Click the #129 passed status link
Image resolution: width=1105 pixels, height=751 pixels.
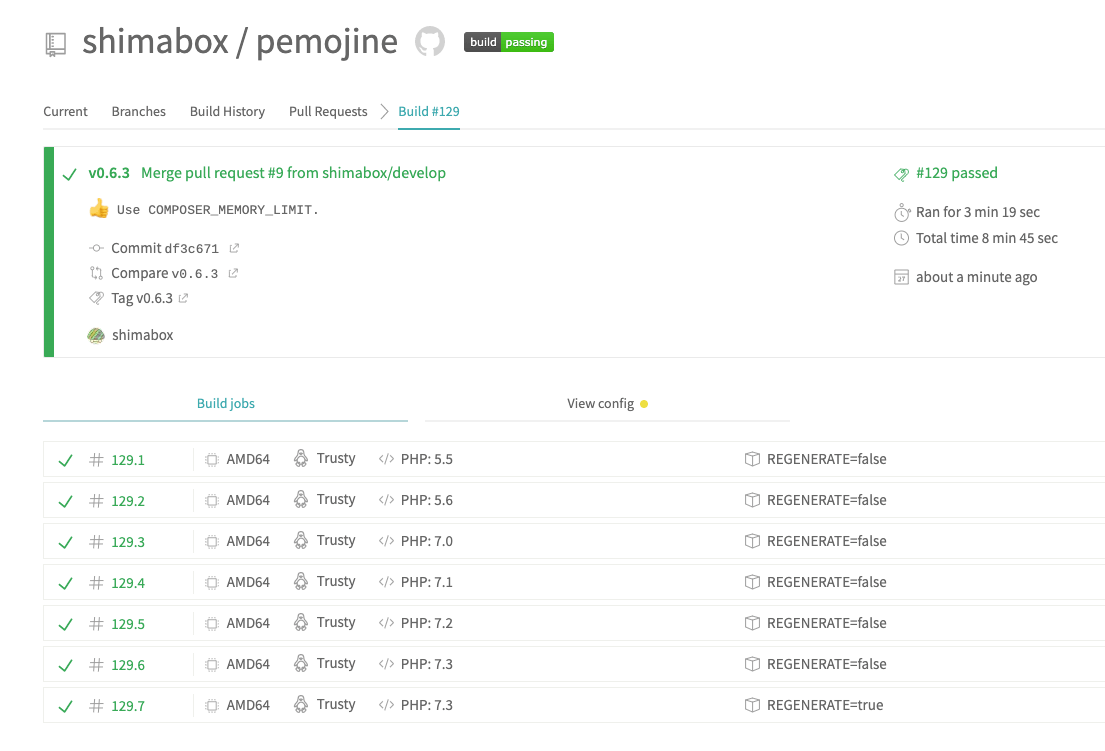click(x=956, y=173)
